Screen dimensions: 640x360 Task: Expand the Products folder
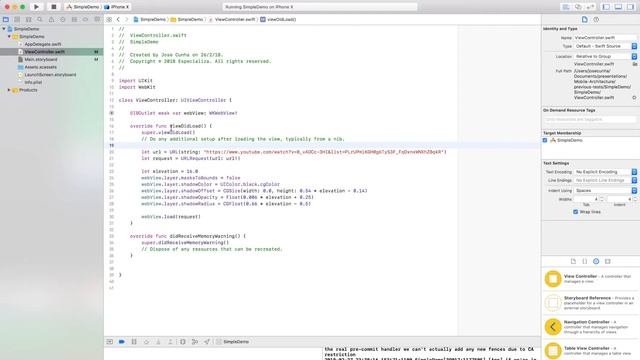click(x=9, y=90)
